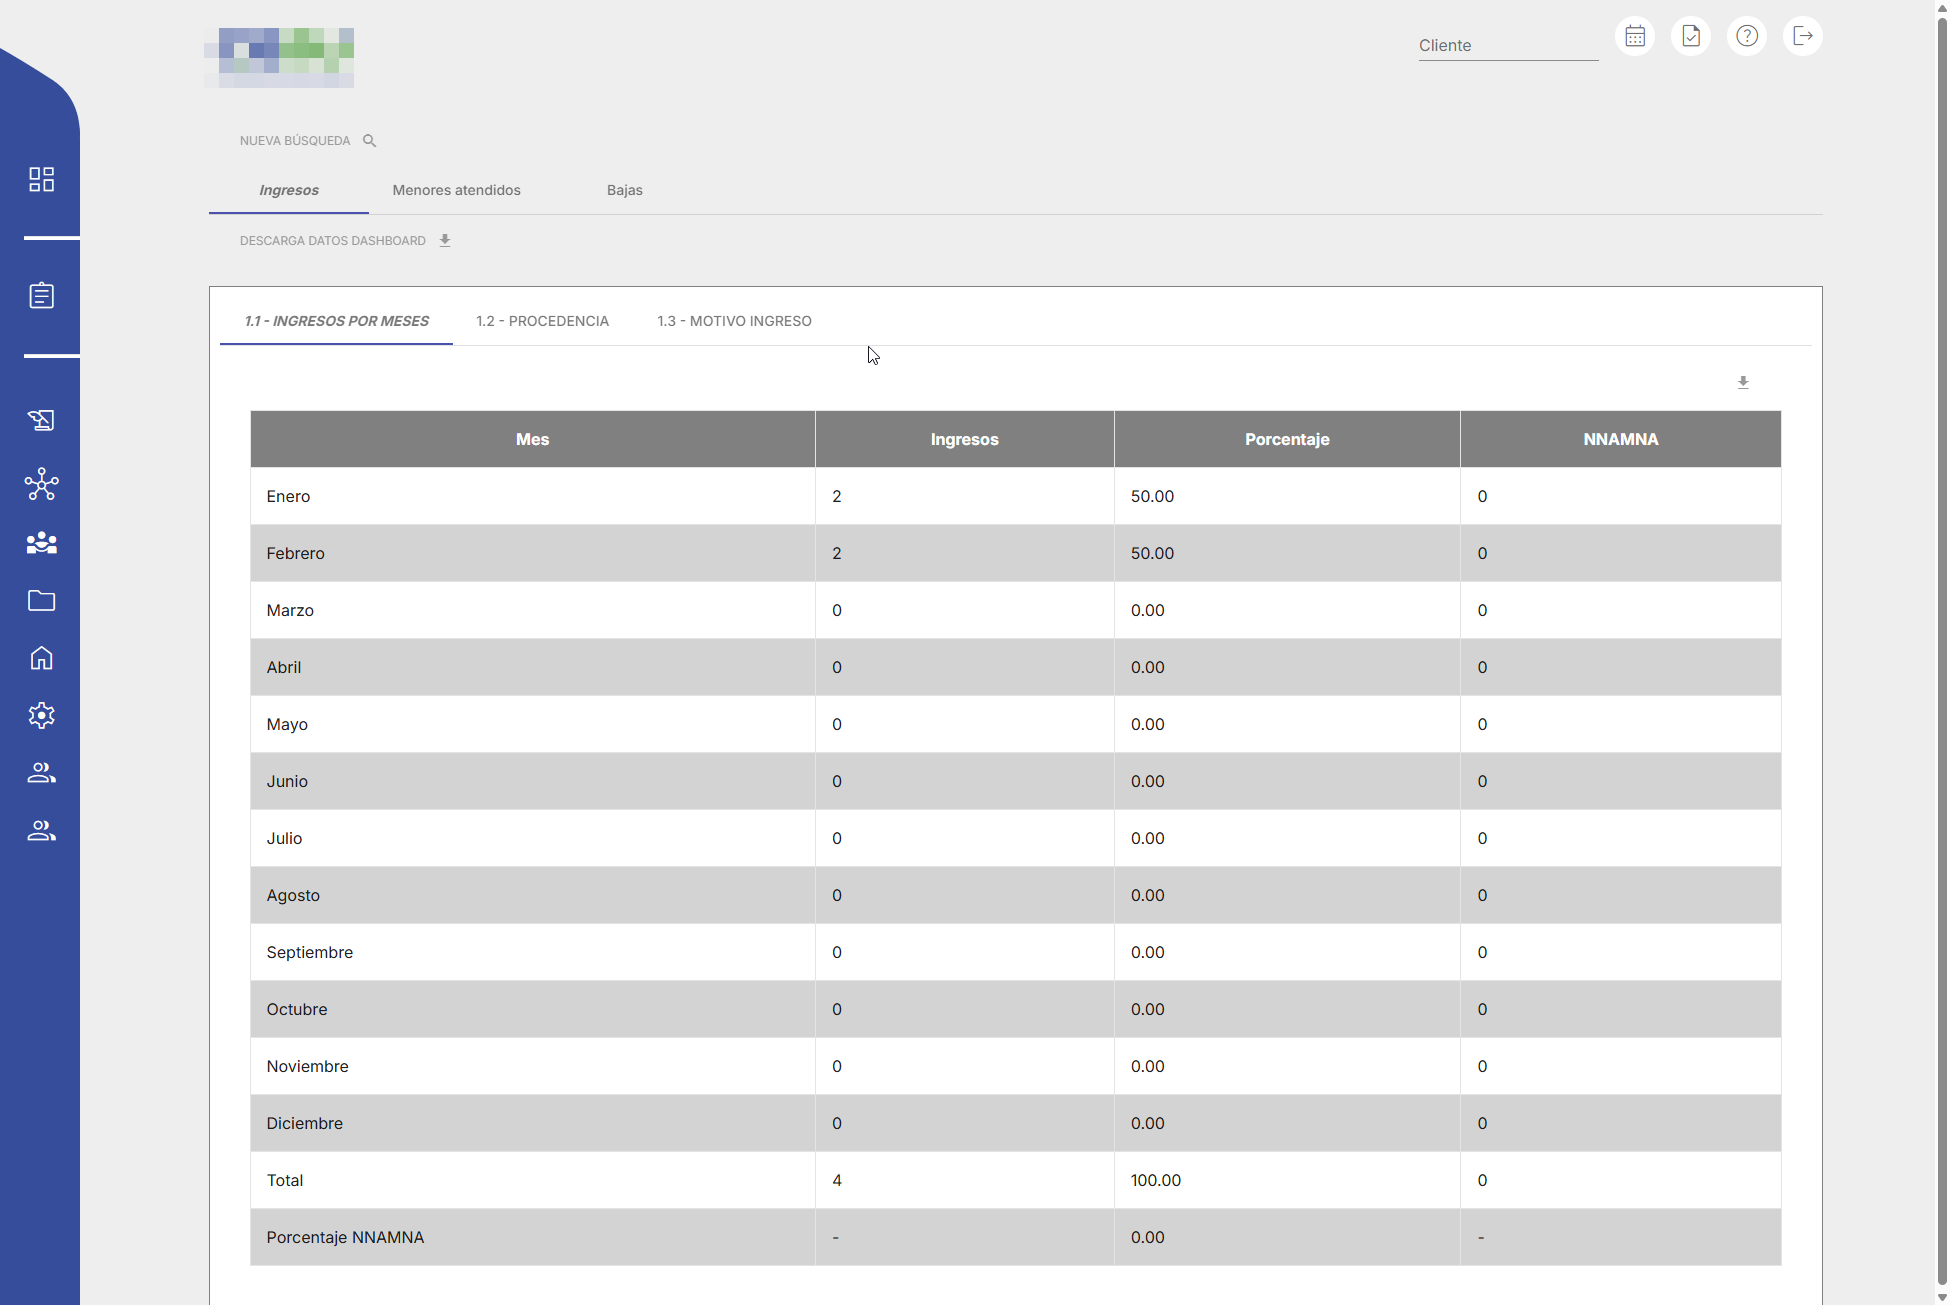Viewport: 1950px width, 1305px height.
Task: Select the 1.2 - Procedencia tab
Action: [542, 321]
